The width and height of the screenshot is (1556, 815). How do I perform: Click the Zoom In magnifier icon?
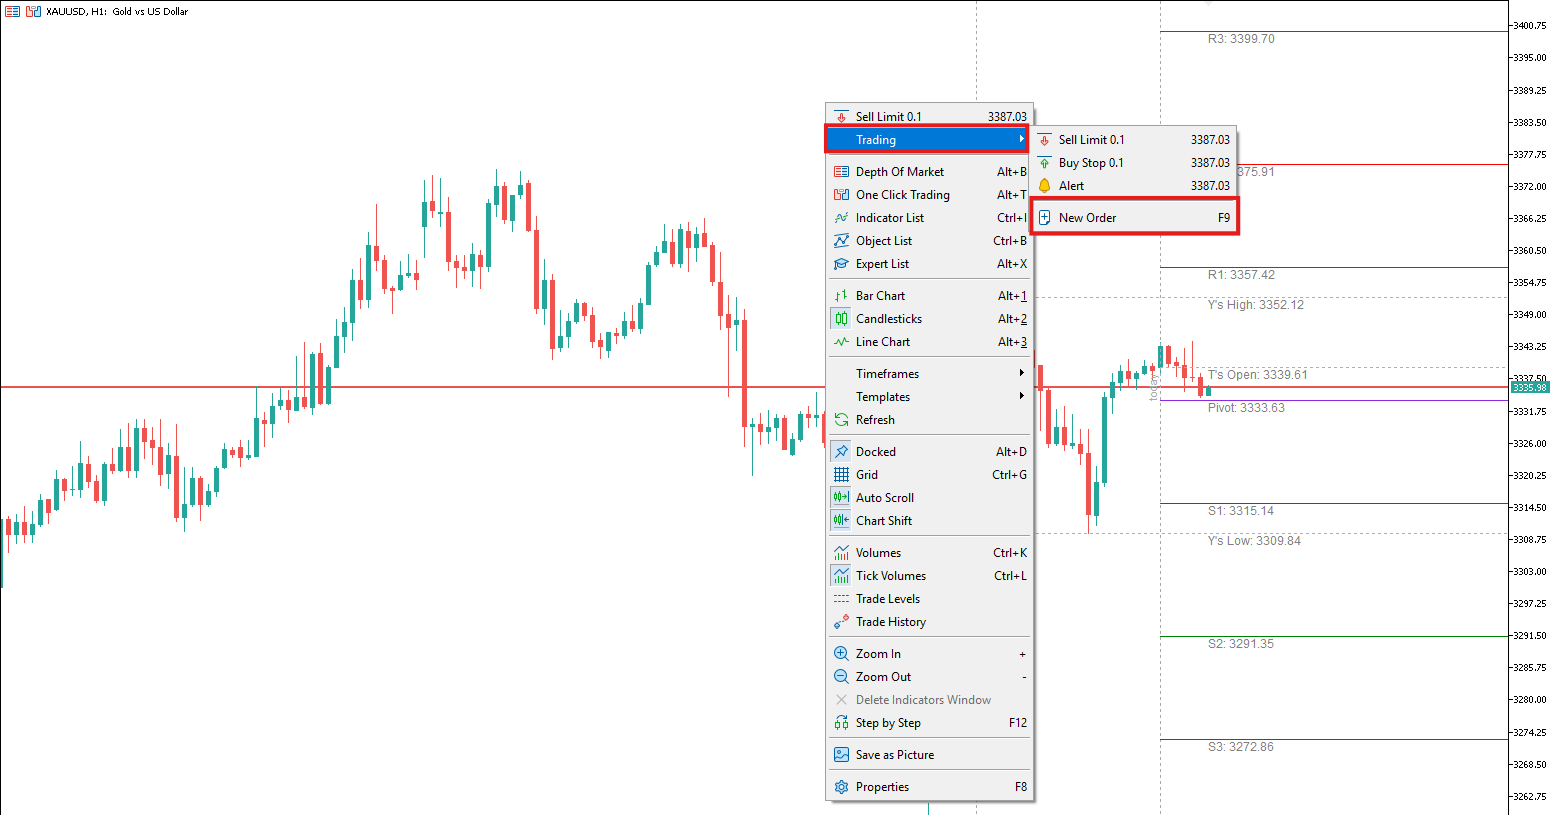pos(841,654)
